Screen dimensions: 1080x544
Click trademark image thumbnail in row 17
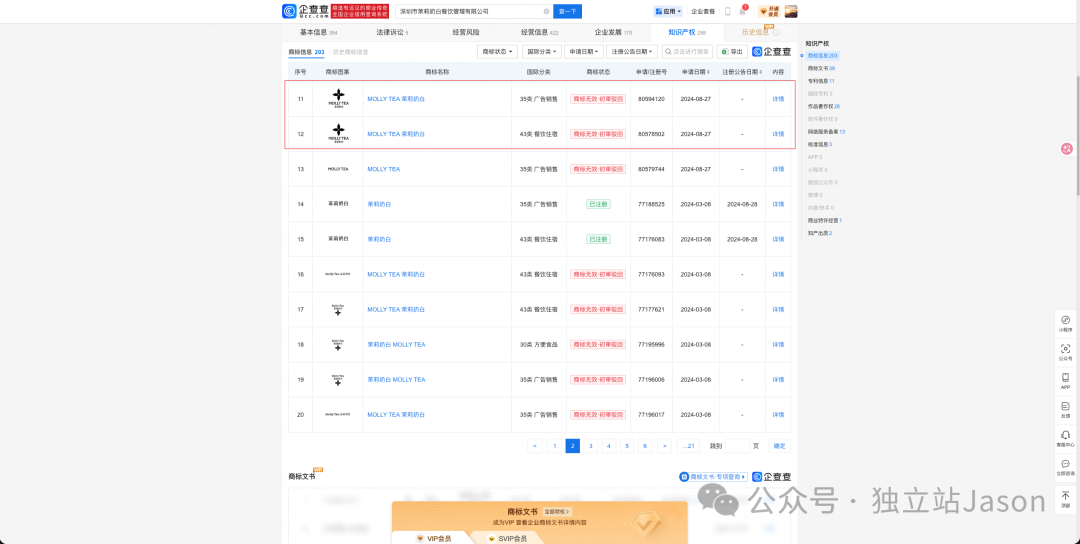tap(338, 309)
